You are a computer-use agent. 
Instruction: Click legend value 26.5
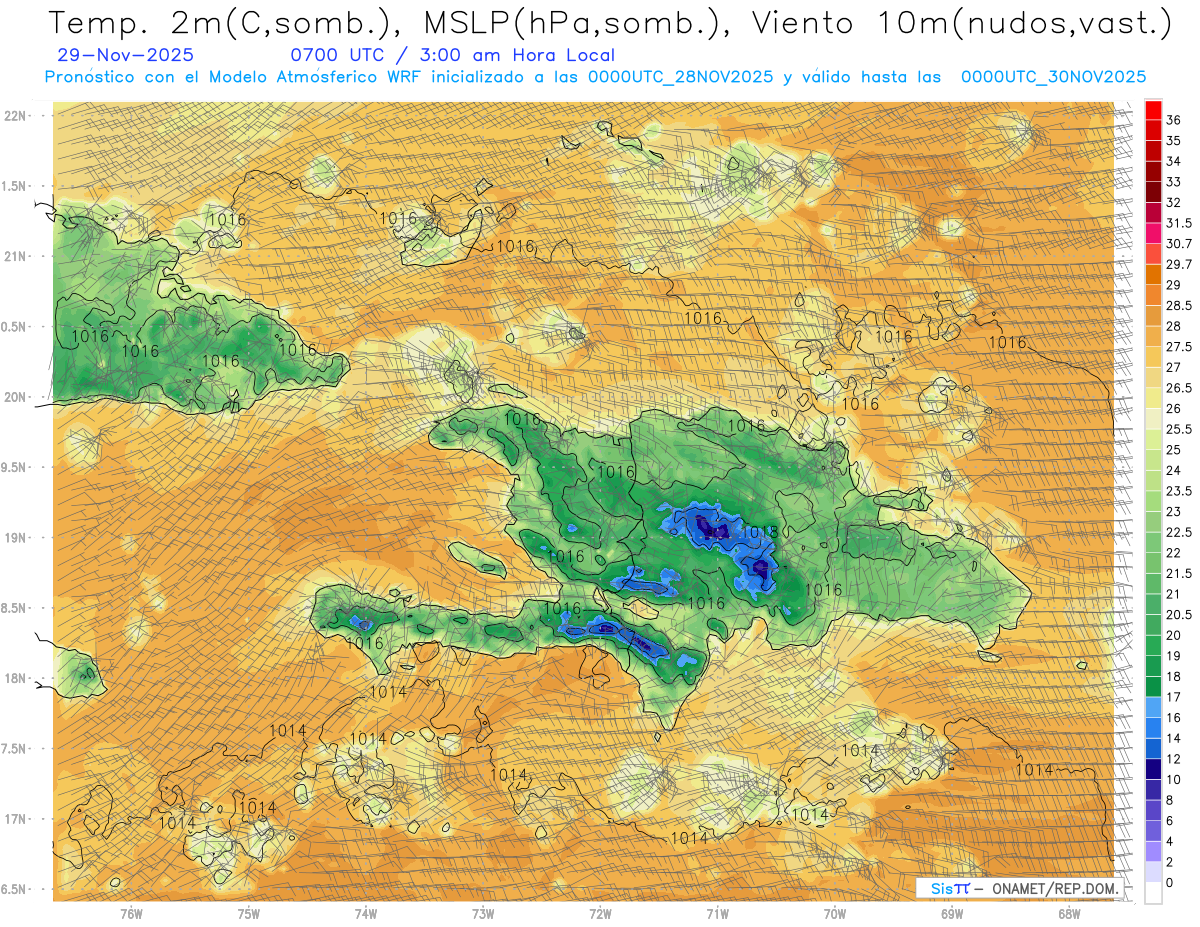click(x=1179, y=389)
